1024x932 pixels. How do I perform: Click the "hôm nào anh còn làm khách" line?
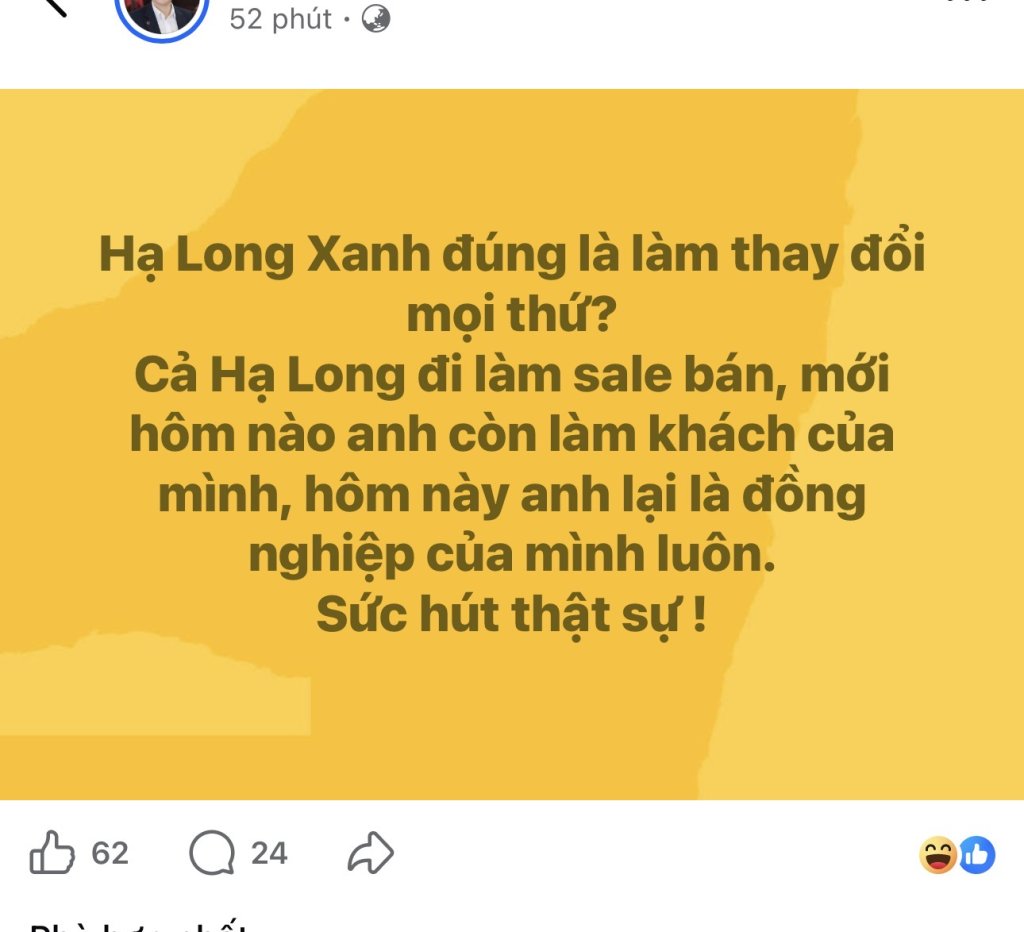point(512,434)
